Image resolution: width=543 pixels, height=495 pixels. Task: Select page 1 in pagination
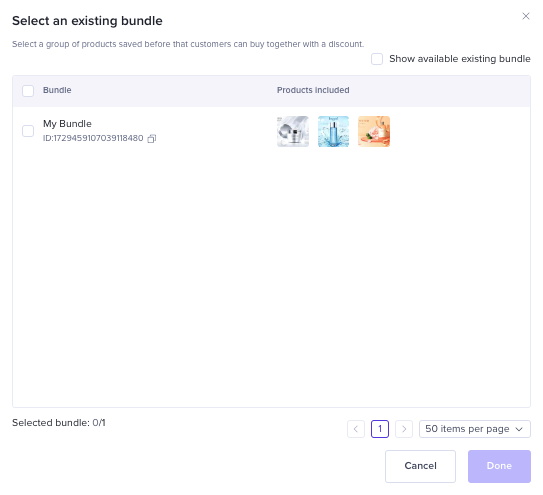pyautogui.click(x=380, y=429)
